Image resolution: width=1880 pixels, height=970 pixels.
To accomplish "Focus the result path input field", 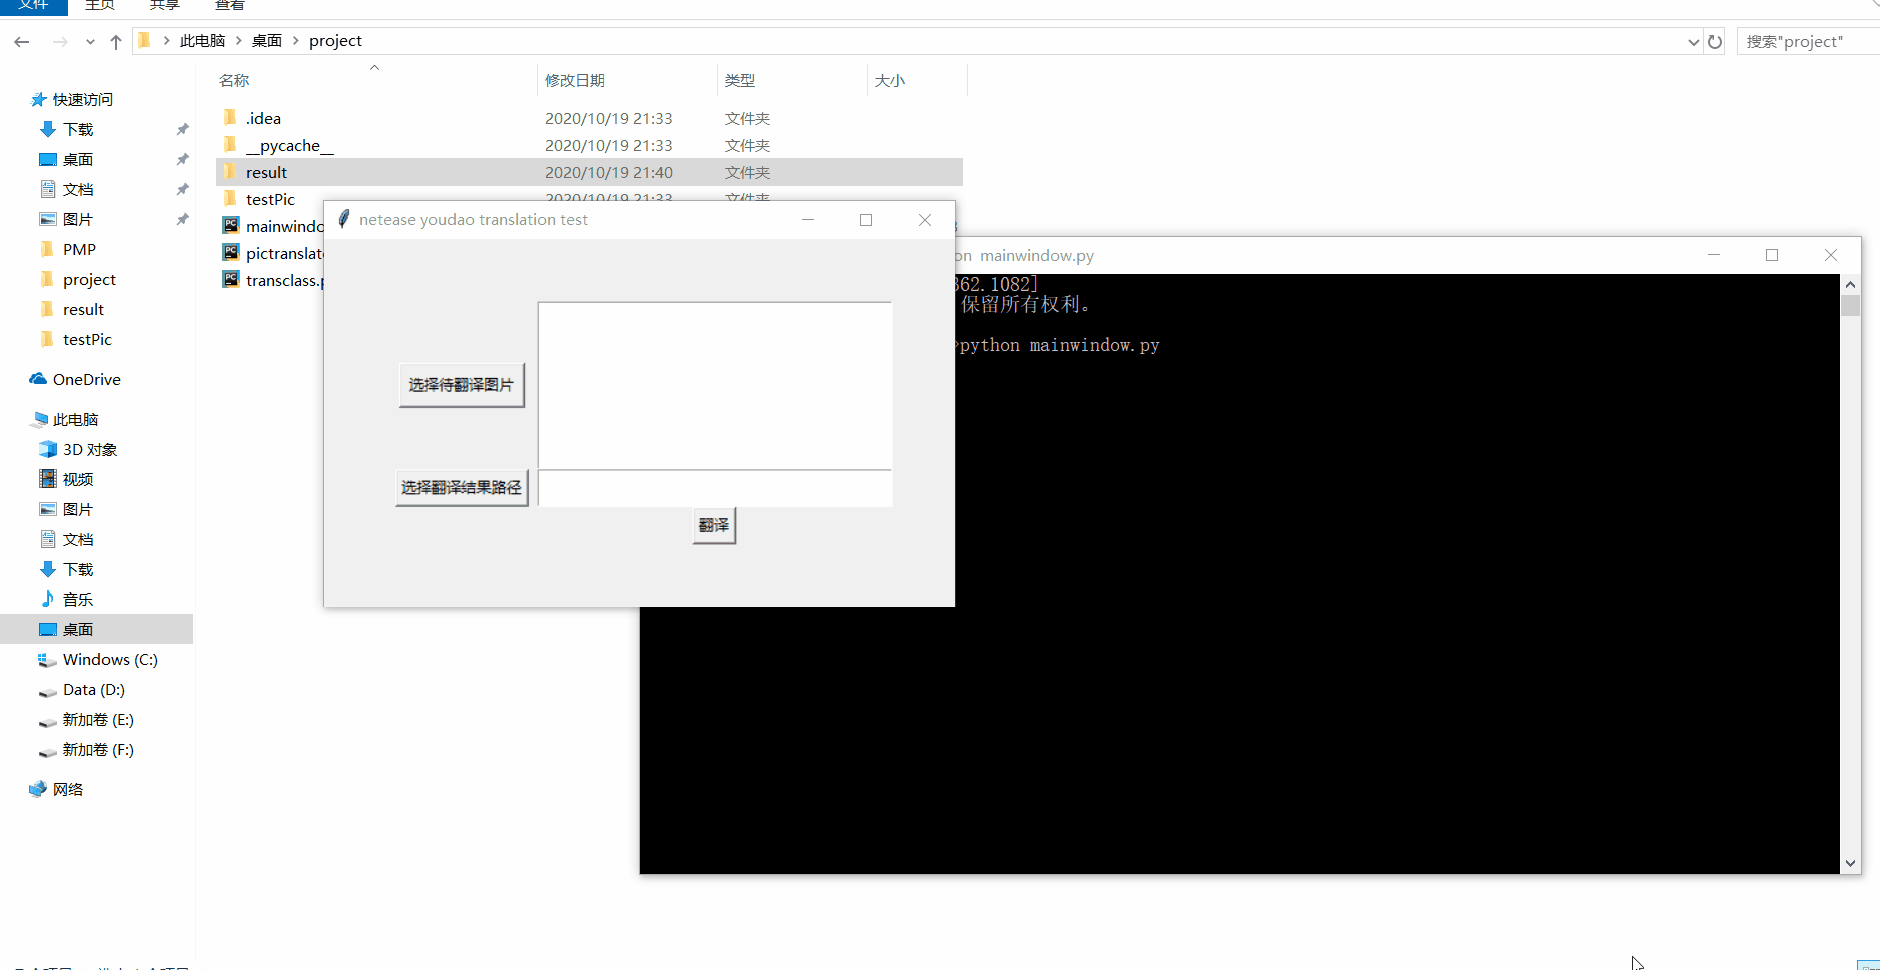I will [714, 488].
